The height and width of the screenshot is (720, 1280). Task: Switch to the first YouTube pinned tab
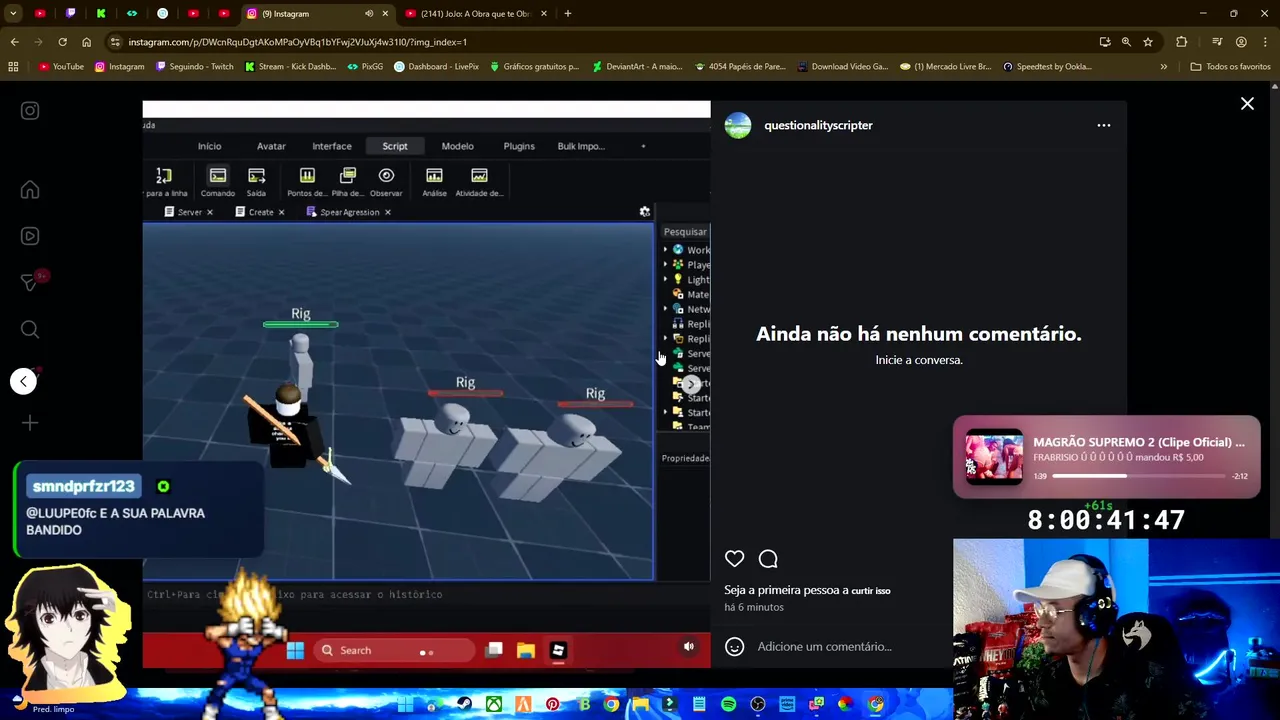[40, 14]
